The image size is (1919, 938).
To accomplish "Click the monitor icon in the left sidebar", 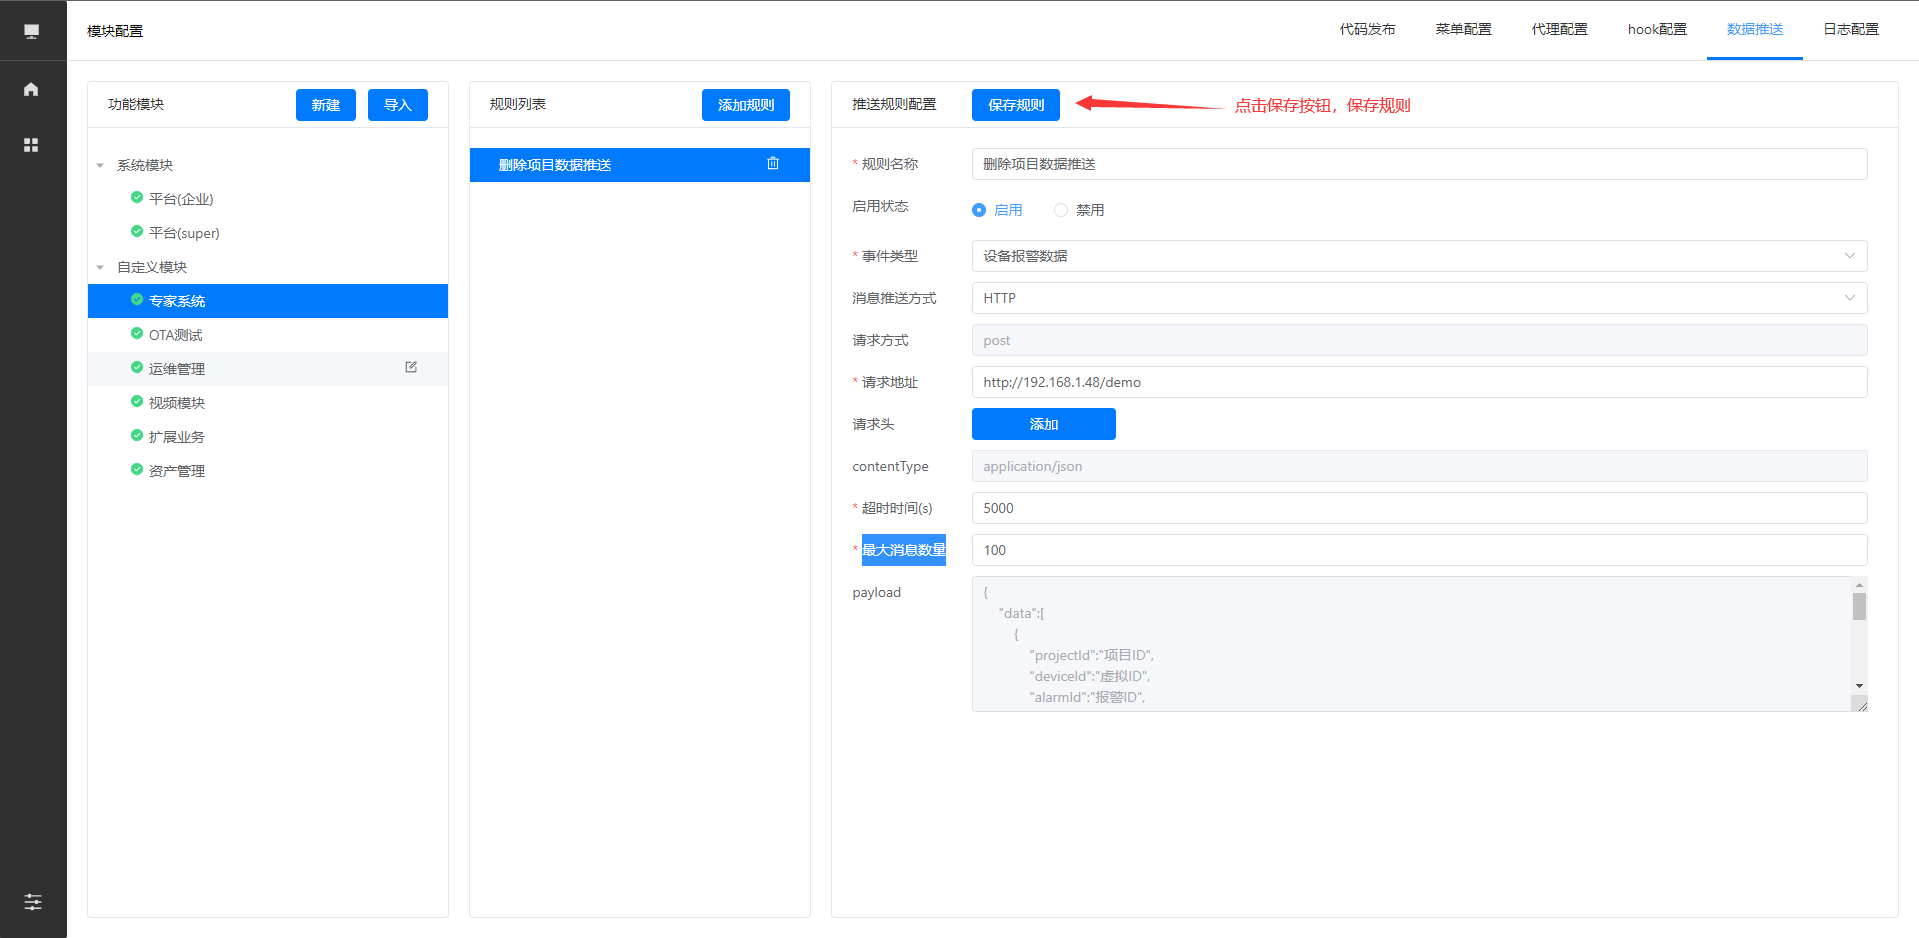I will point(32,31).
